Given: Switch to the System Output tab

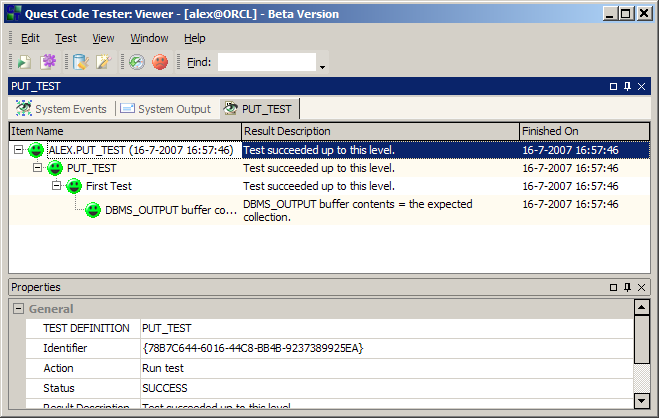Looking at the screenshot, I should pyautogui.click(x=165, y=109).
